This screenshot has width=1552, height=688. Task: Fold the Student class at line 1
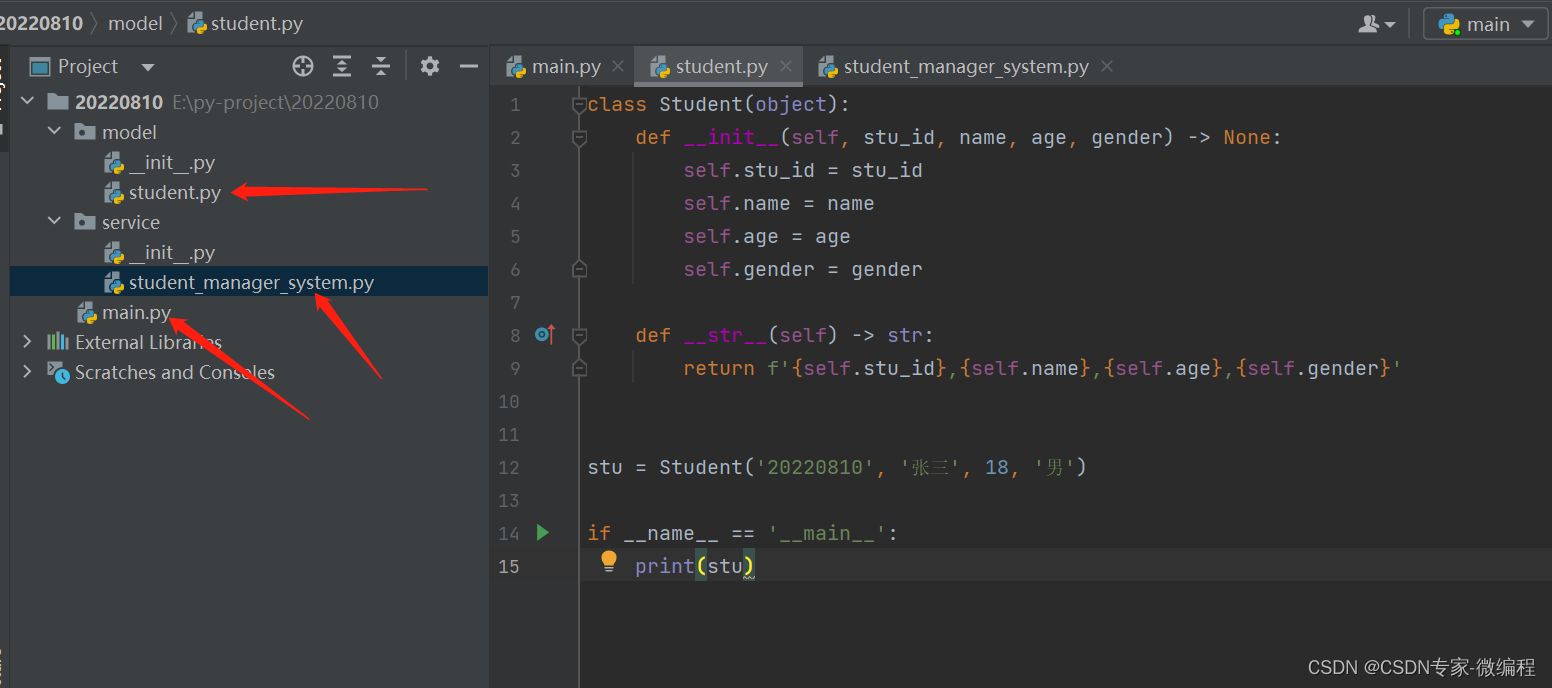pos(578,104)
